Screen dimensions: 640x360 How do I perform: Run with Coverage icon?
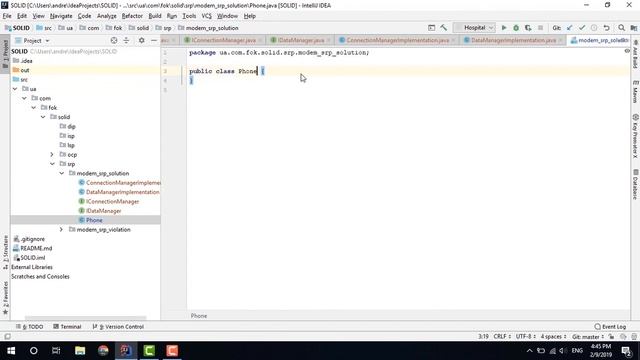(528, 28)
